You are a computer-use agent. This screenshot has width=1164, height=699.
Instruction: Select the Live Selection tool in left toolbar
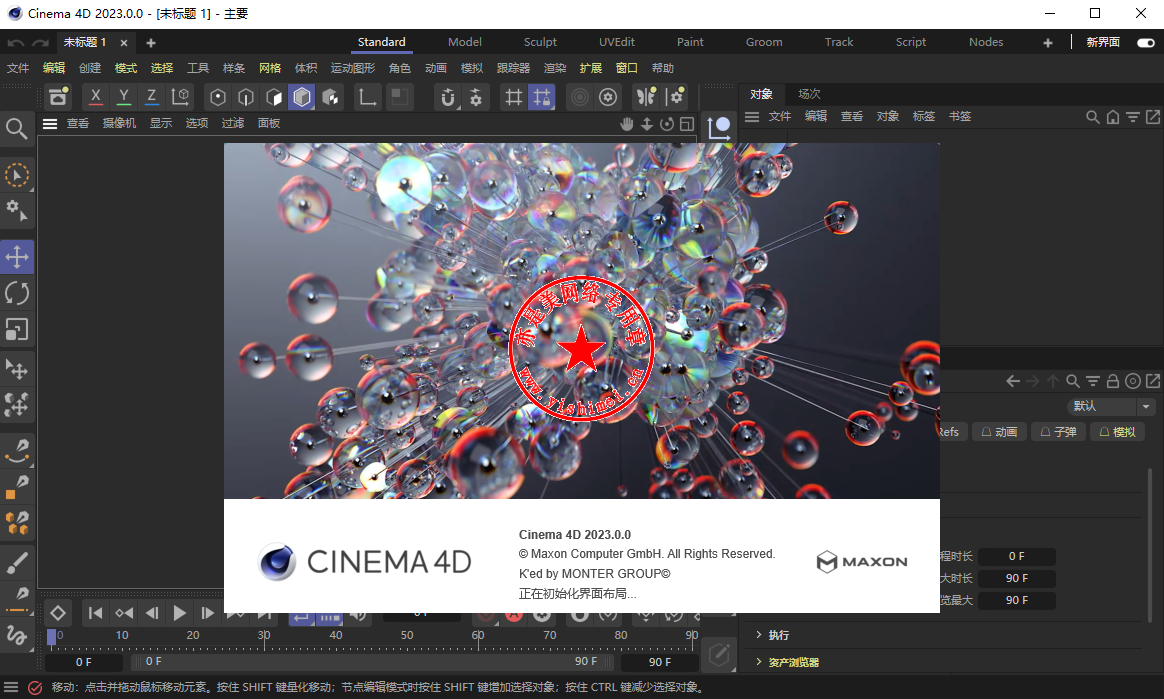17,175
